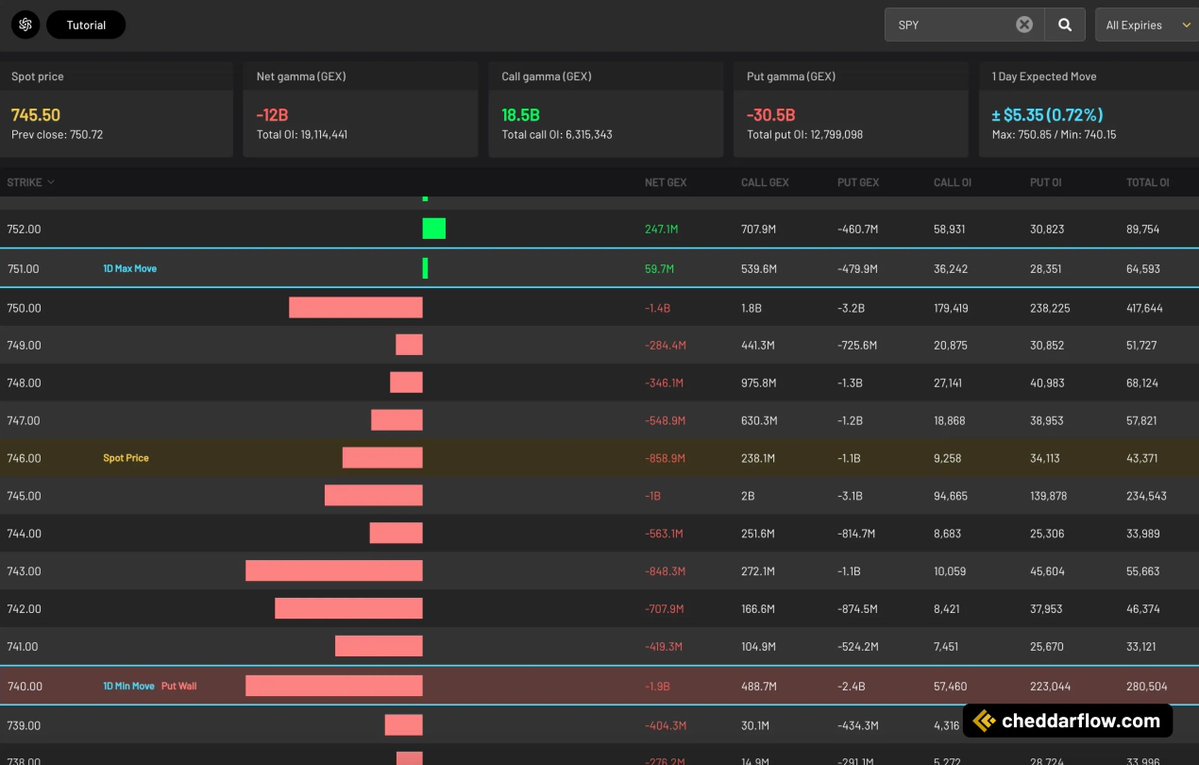Sort by NET GEX column header

coord(665,182)
